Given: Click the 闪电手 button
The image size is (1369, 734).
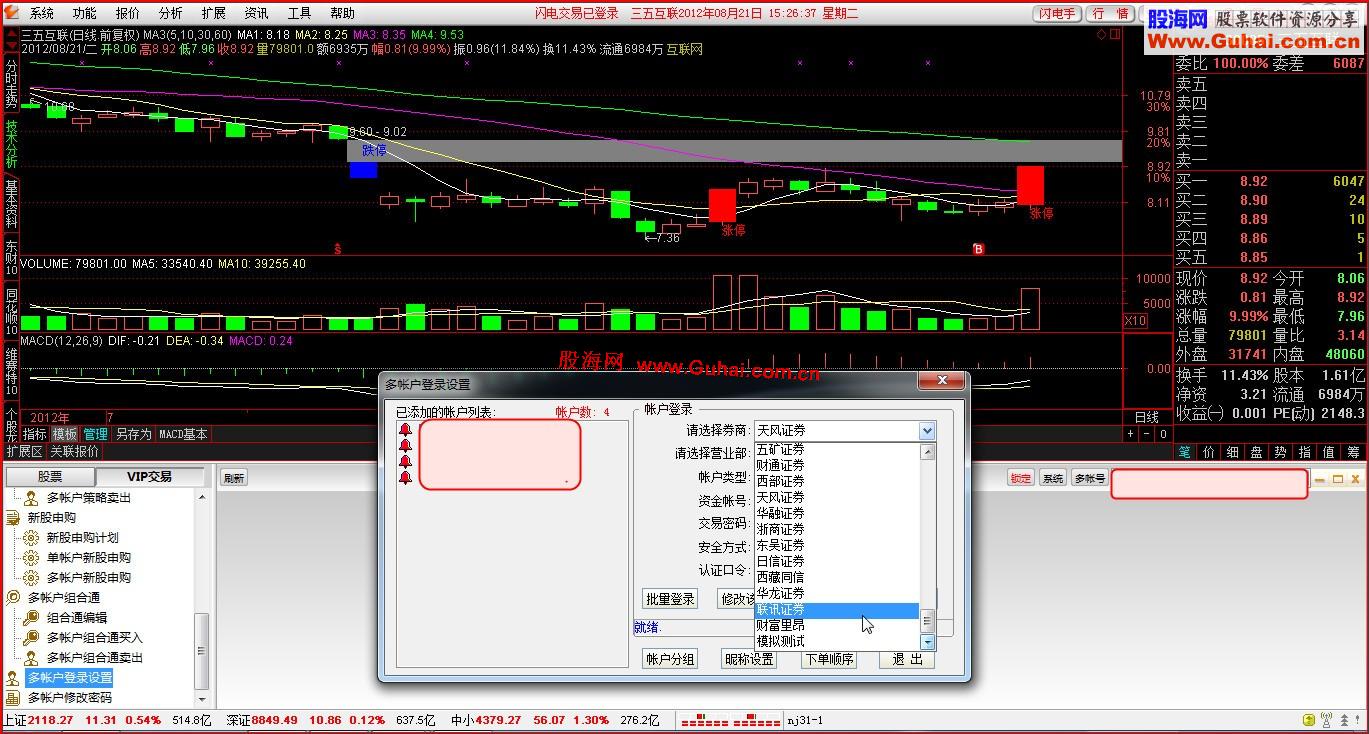Looking at the screenshot, I should 1057,13.
